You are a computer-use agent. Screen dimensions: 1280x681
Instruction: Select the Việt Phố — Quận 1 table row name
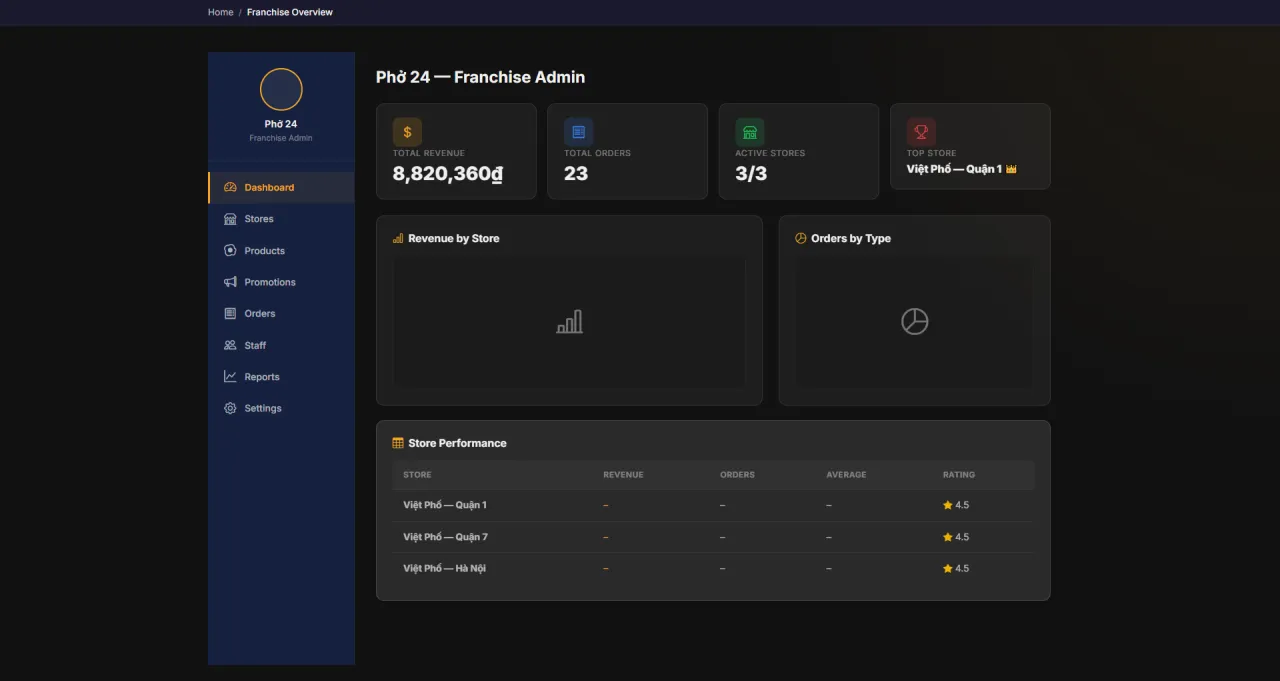pyautogui.click(x=445, y=505)
